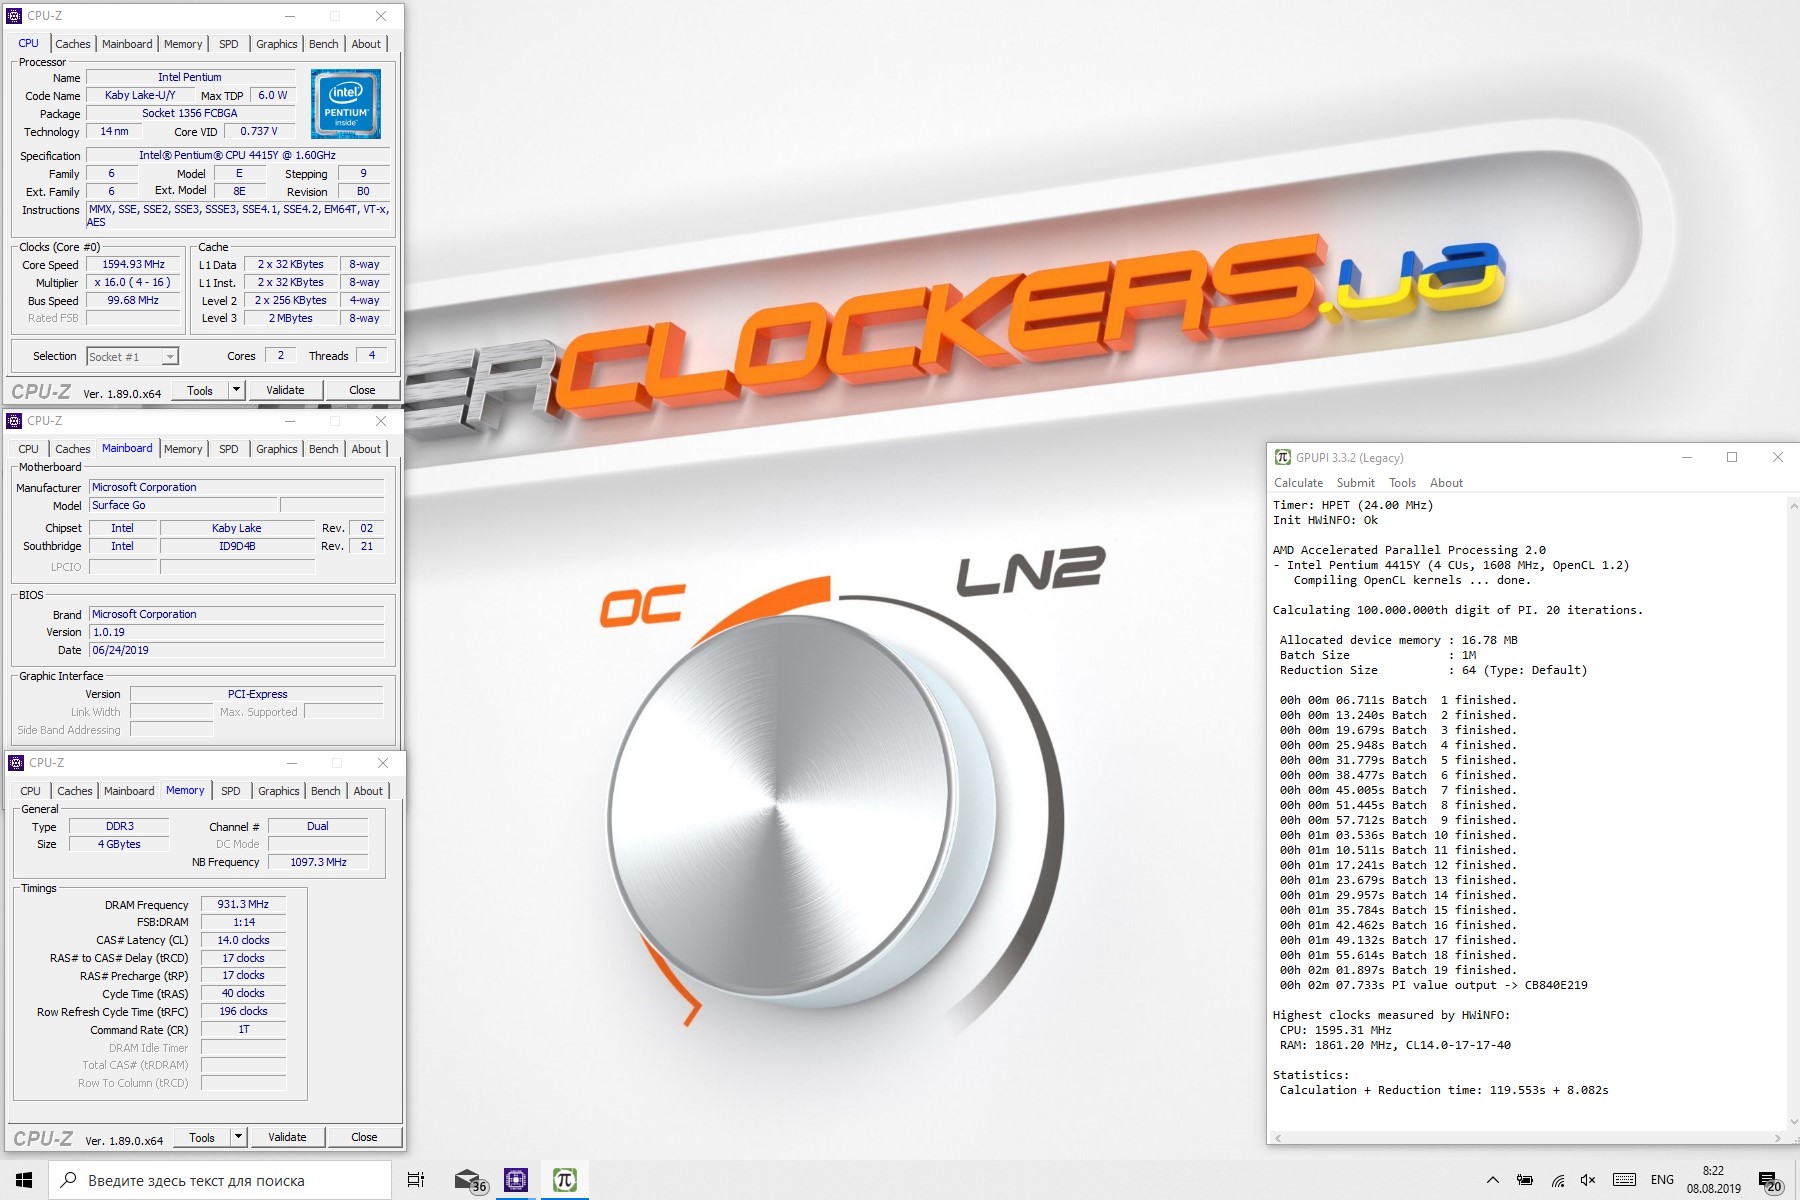The image size is (1800, 1200).
Task: Click NB Frequency 1097.3 MHz value
Action: click(318, 862)
